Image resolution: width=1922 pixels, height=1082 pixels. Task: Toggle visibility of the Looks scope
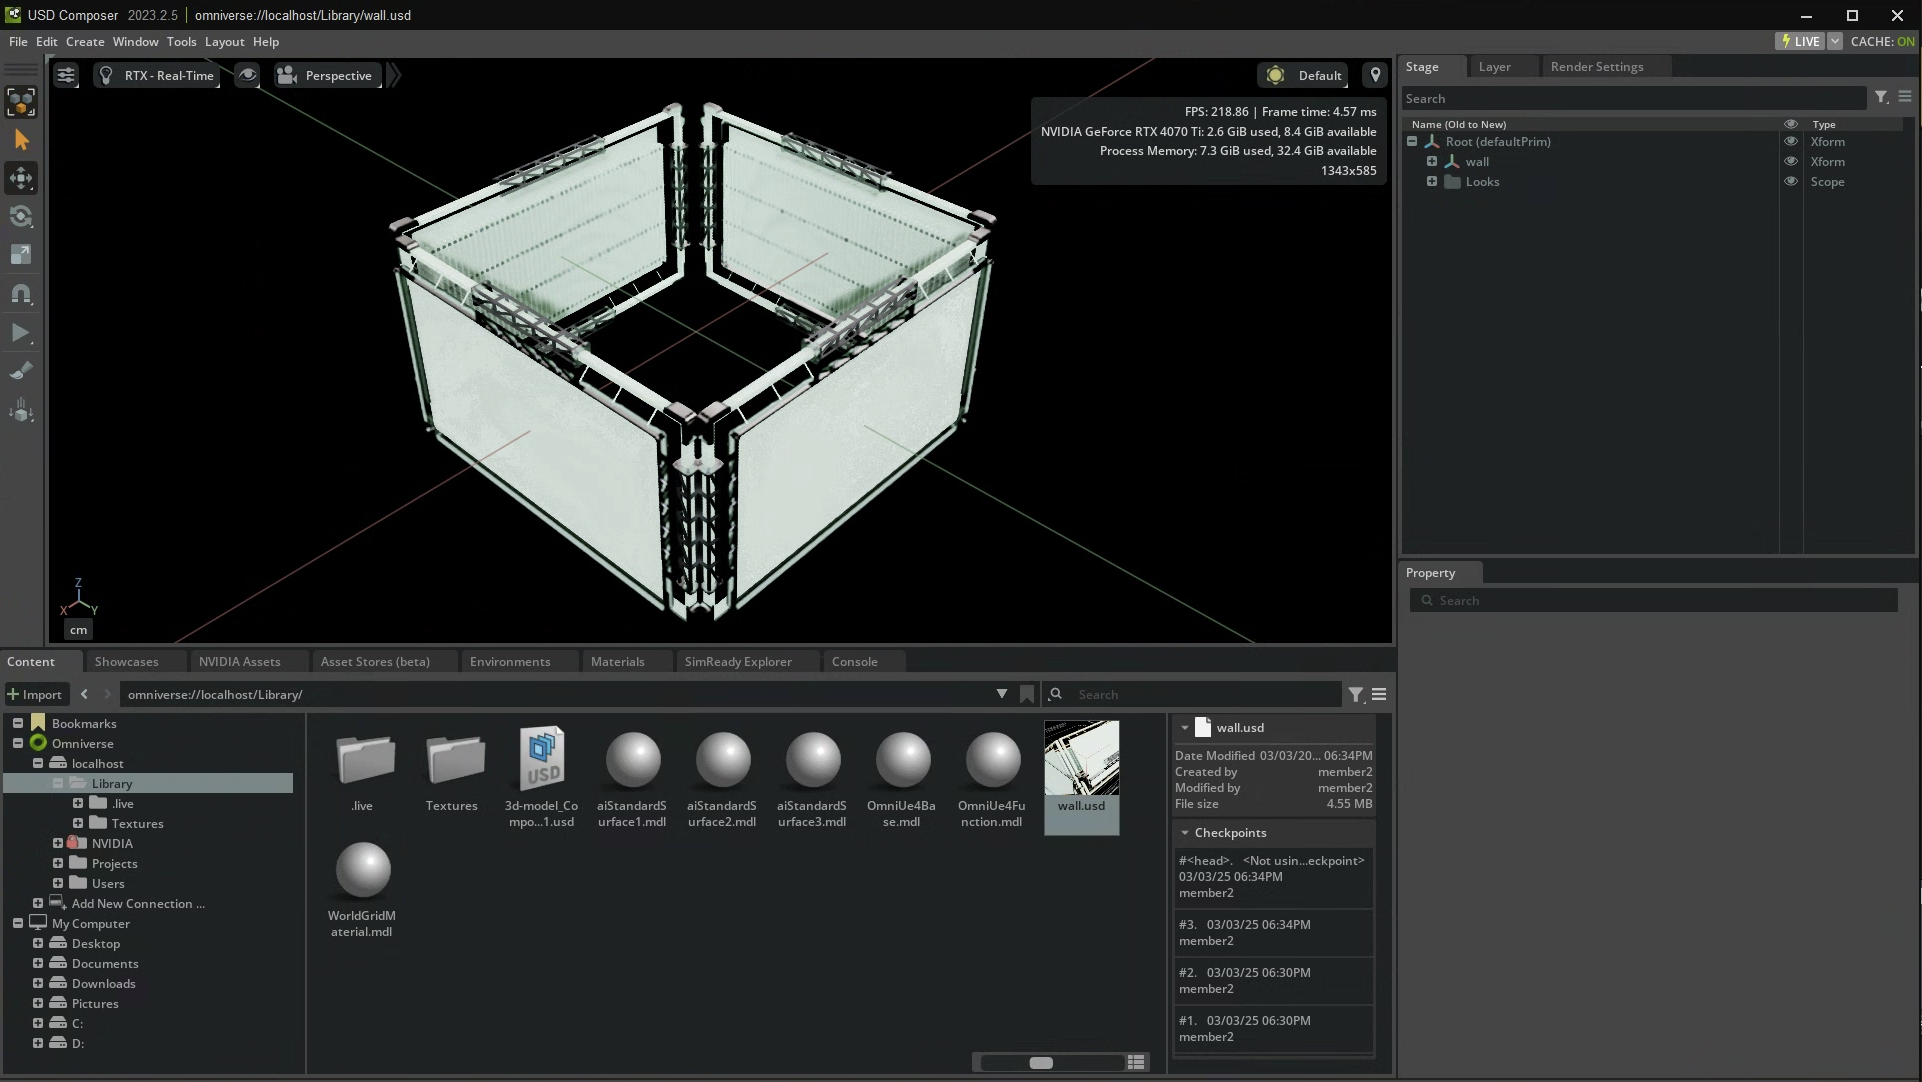point(1791,181)
